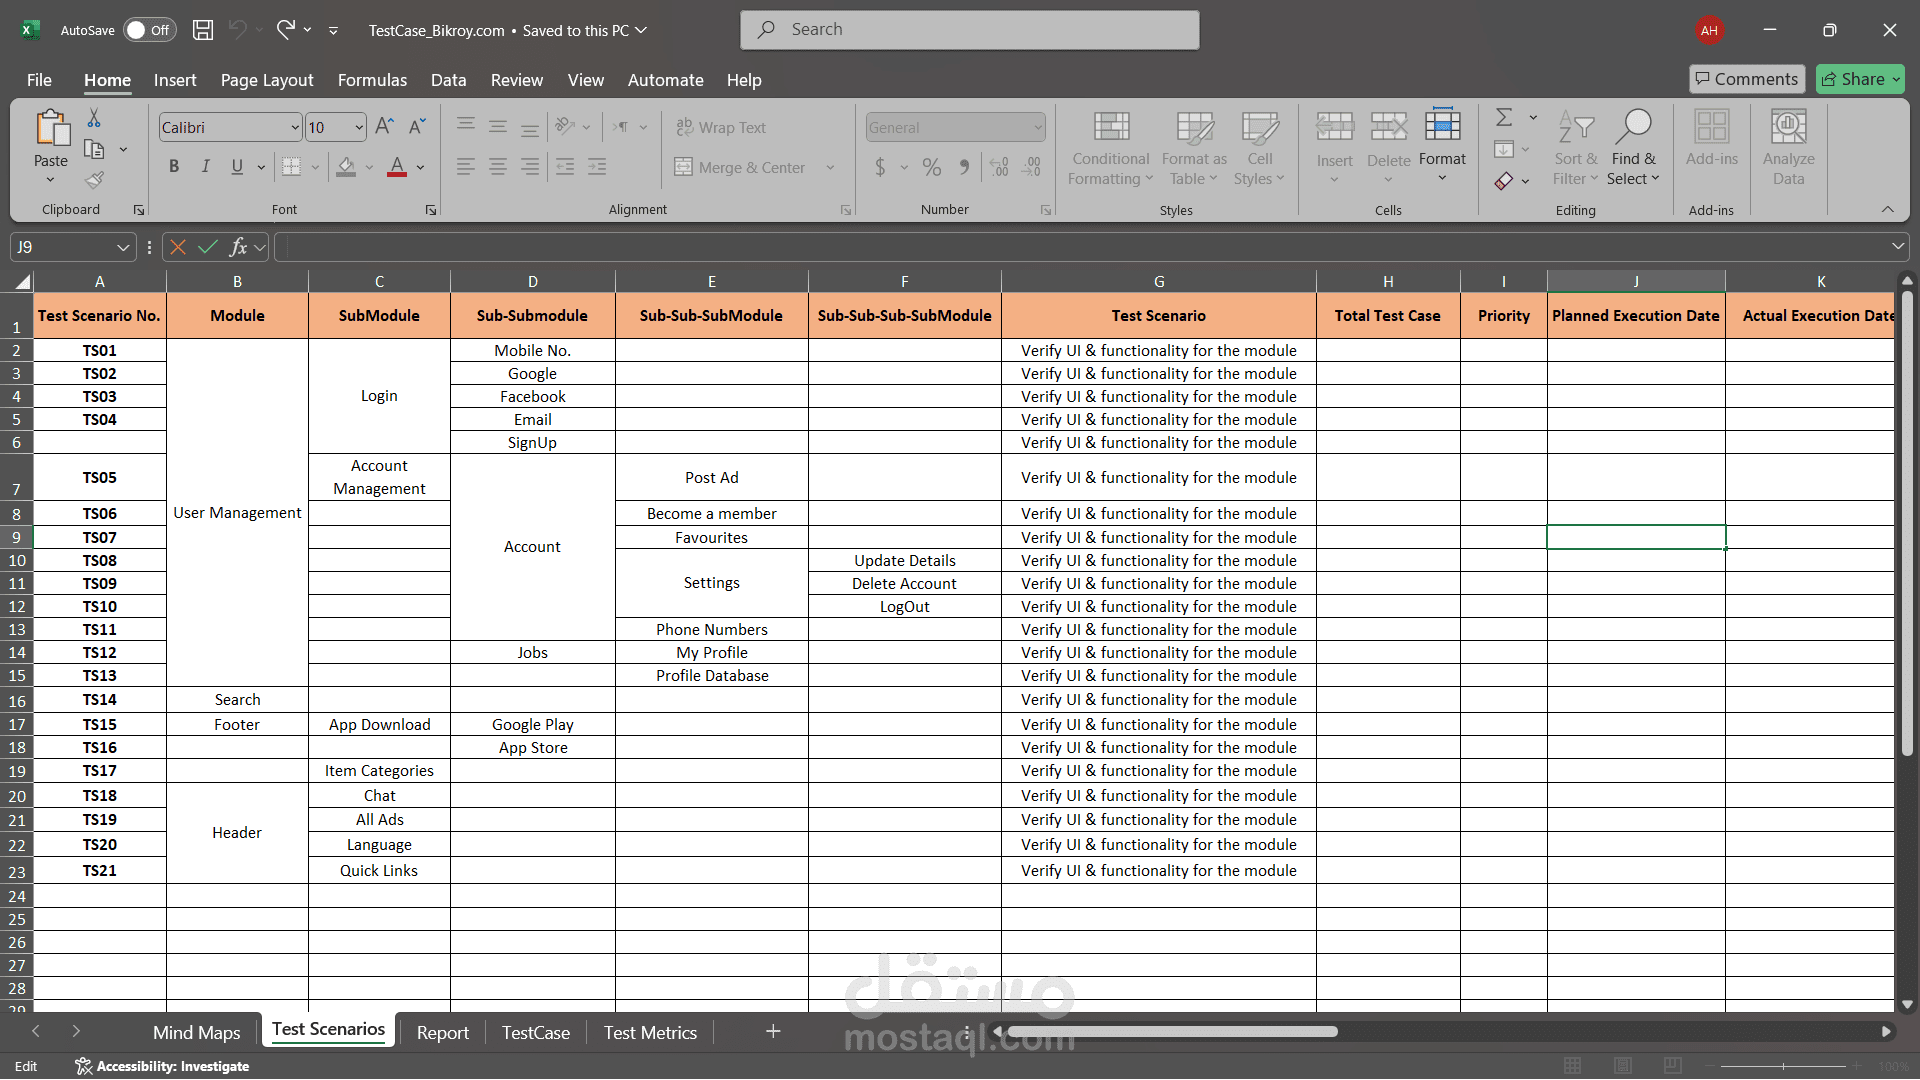Screen dimensions: 1920x1080
Task: Click Increase Decimal icon
Action: tap(999, 167)
